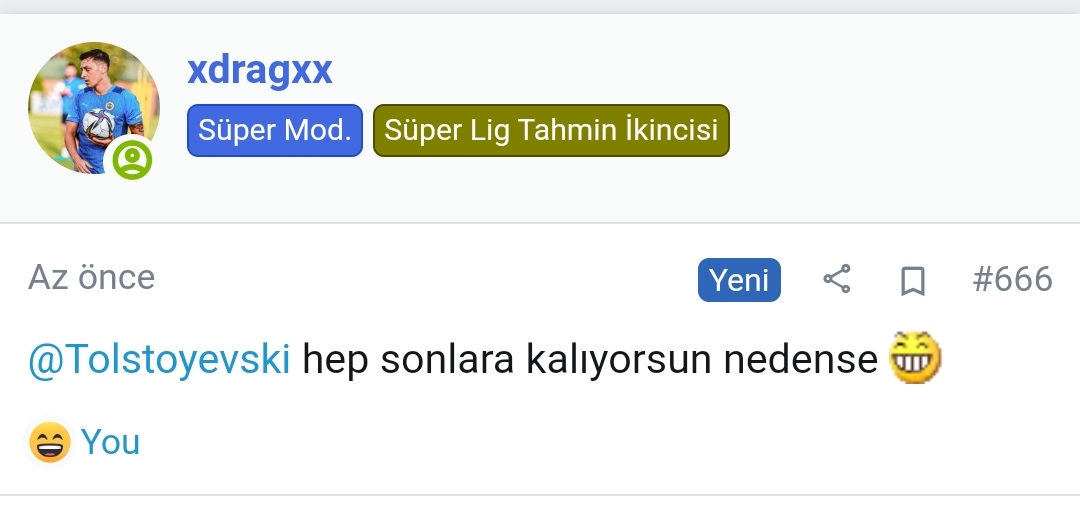Click the word 'hep' in the message
This screenshot has height=516, width=1080.
tap(334, 360)
